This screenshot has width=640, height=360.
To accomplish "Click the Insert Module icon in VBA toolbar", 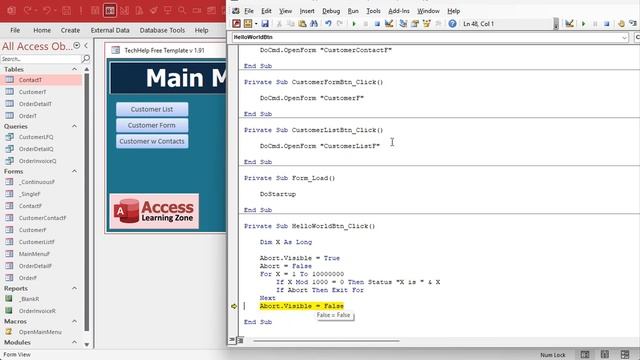I will [248, 24].
